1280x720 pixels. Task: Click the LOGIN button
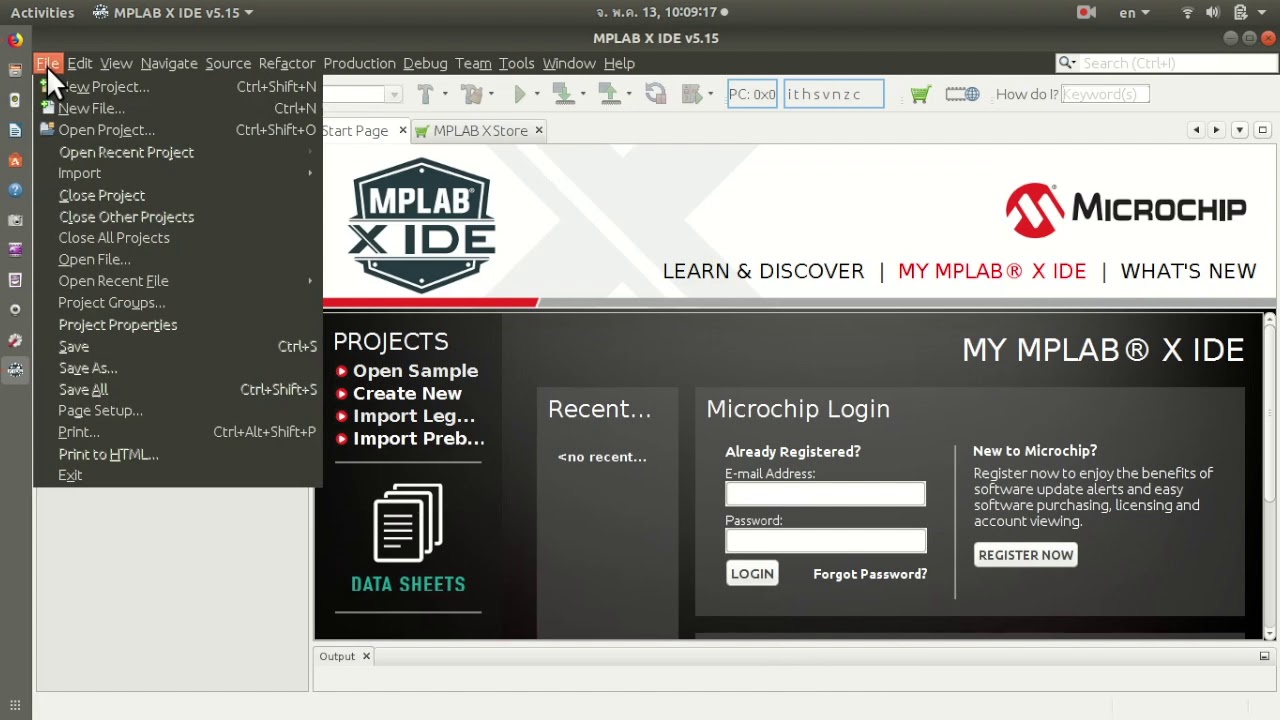[752, 573]
